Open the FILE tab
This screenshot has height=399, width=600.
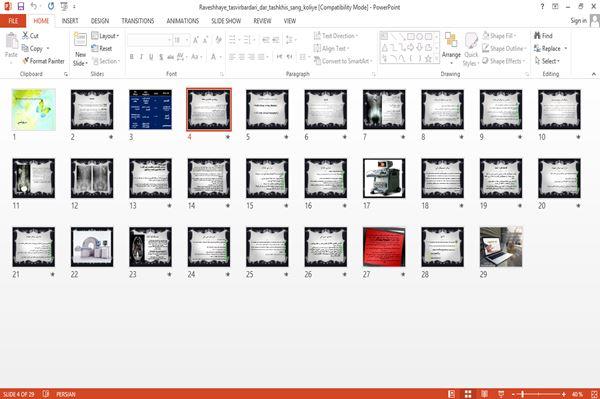pyautogui.click(x=13, y=21)
